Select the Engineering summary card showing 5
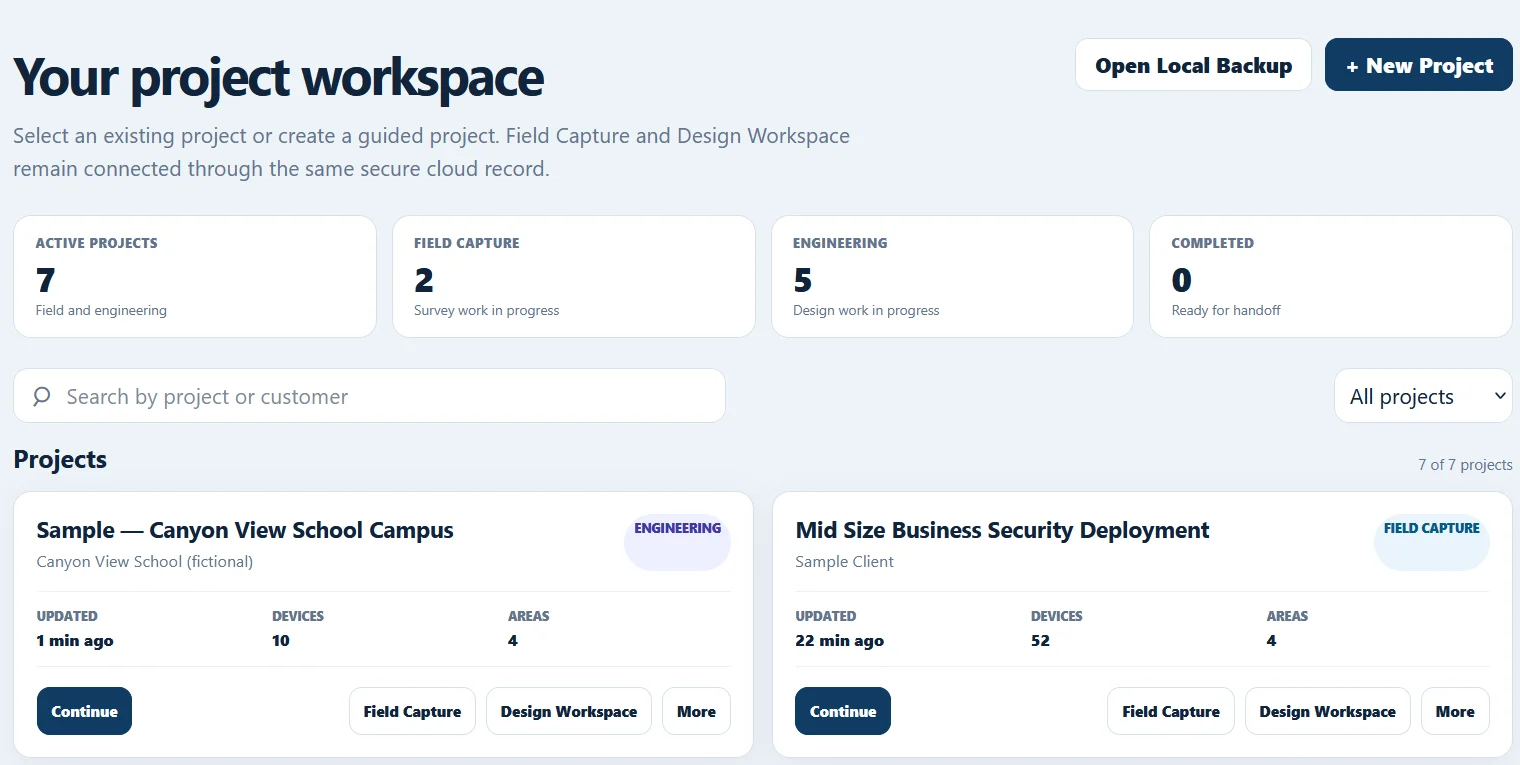This screenshot has height=765, width=1520. [x=952, y=276]
